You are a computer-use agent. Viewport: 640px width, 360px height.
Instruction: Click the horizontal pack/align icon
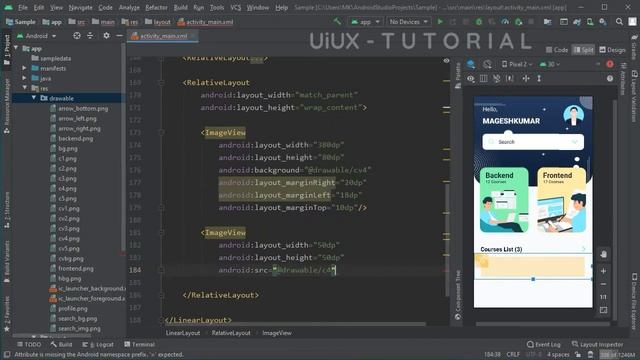click(x=526, y=78)
